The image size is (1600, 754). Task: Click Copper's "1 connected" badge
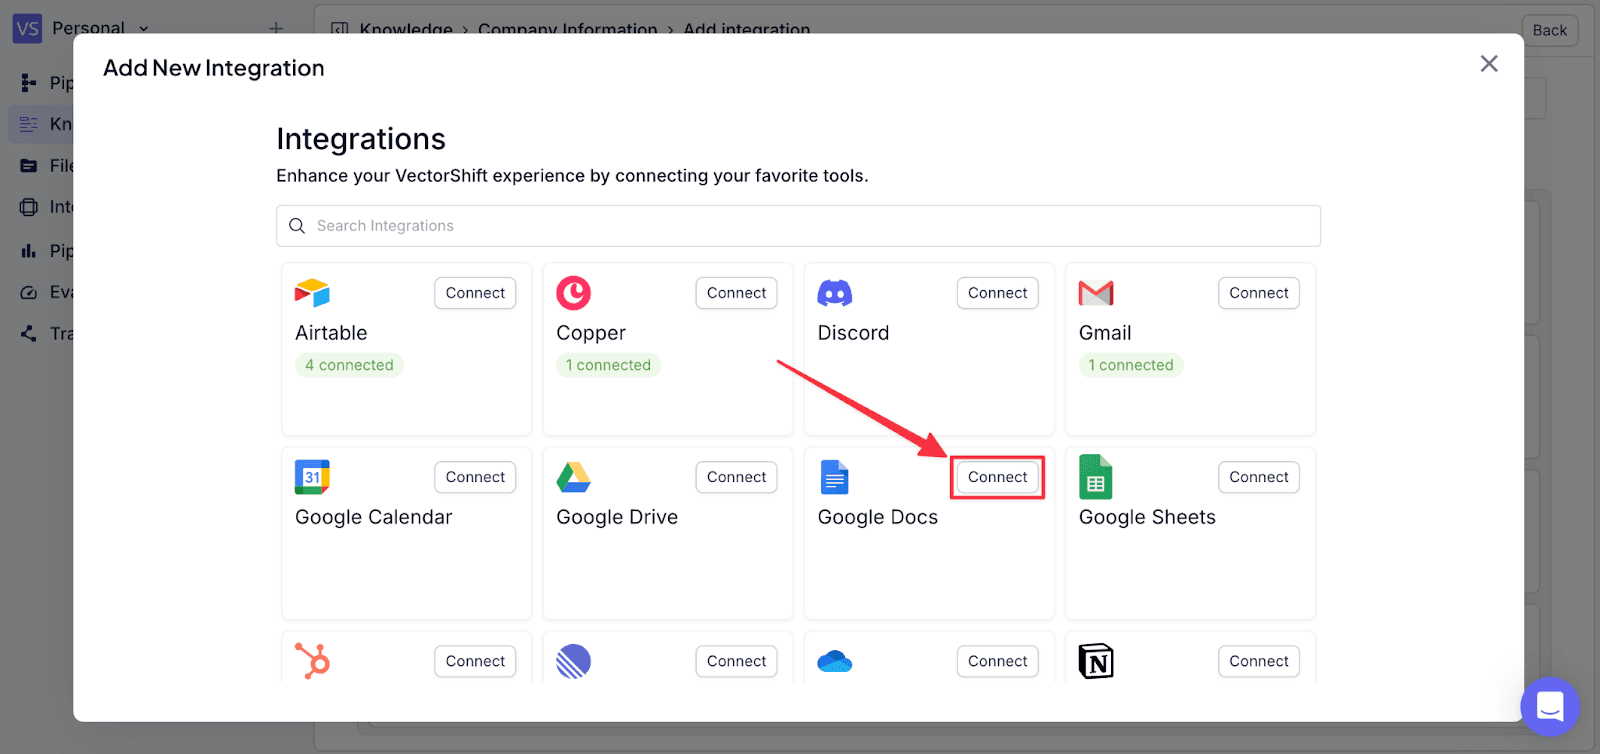click(x=608, y=365)
